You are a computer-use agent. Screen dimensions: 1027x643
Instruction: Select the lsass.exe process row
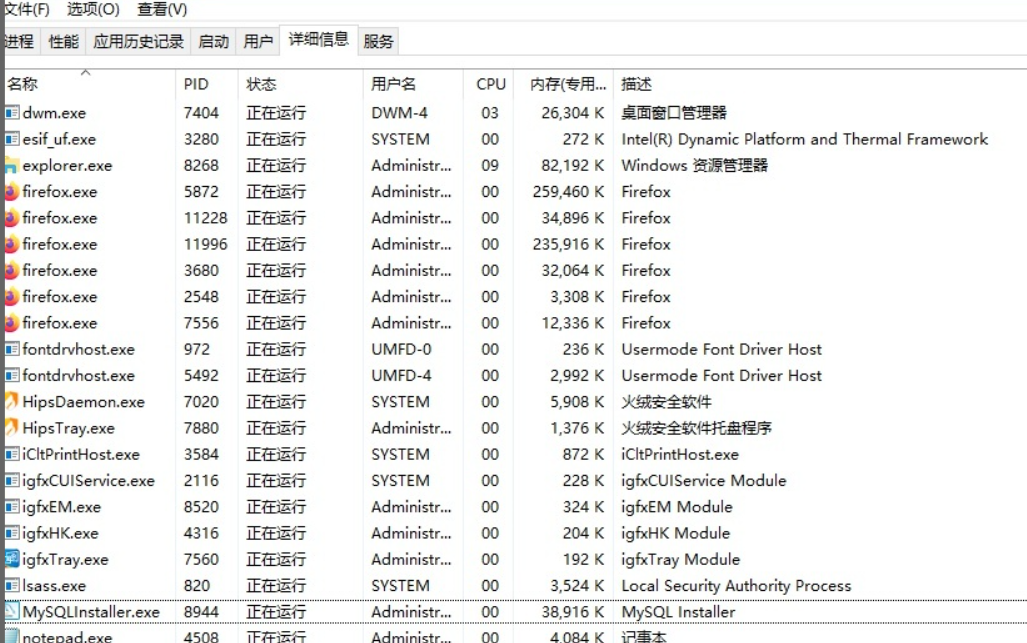(300, 585)
